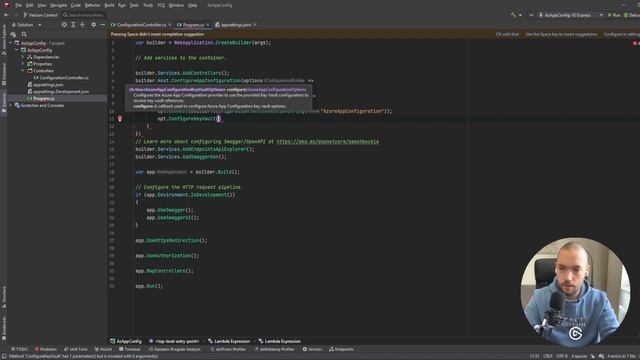640x360 pixels.
Task: Open the Services tool window
Action: point(312,349)
